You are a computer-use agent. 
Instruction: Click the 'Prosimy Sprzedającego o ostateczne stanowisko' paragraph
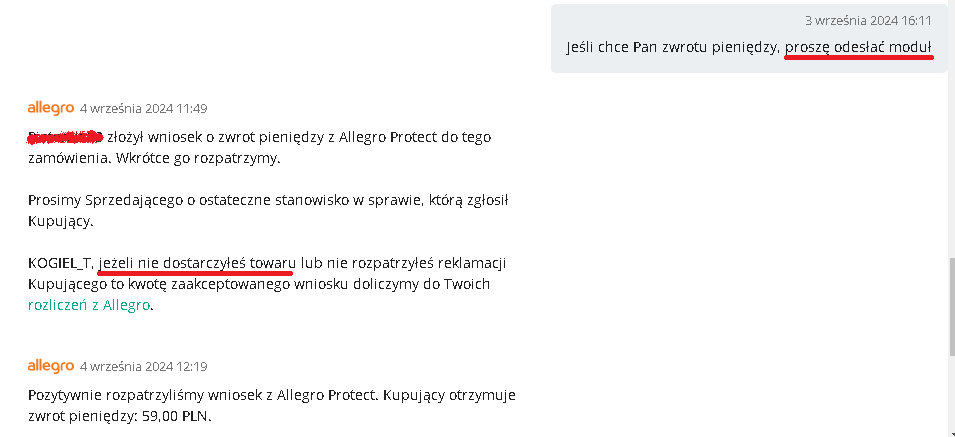[269, 211]
